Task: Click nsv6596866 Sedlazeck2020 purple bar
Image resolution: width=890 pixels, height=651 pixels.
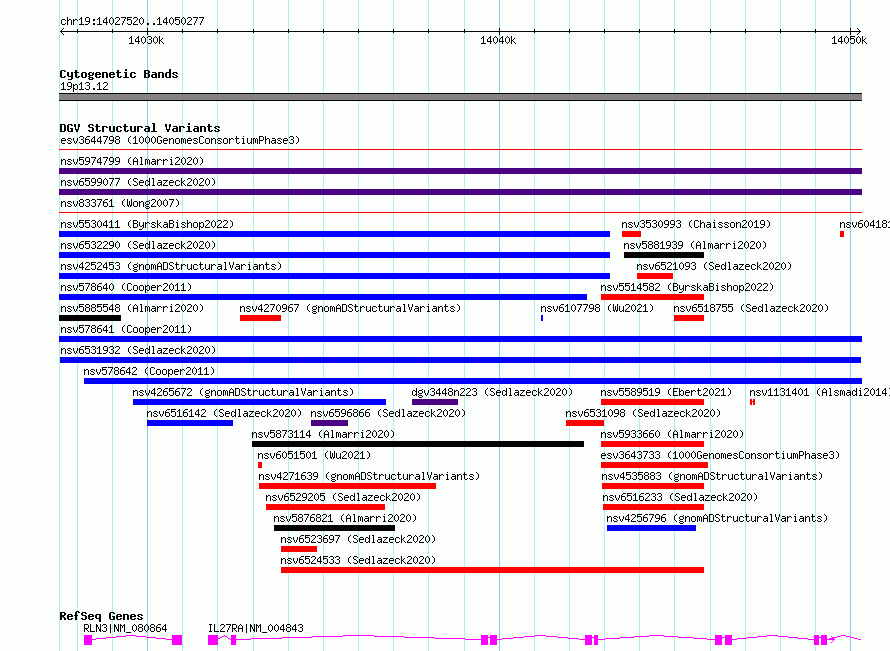Action: [329, 423]
